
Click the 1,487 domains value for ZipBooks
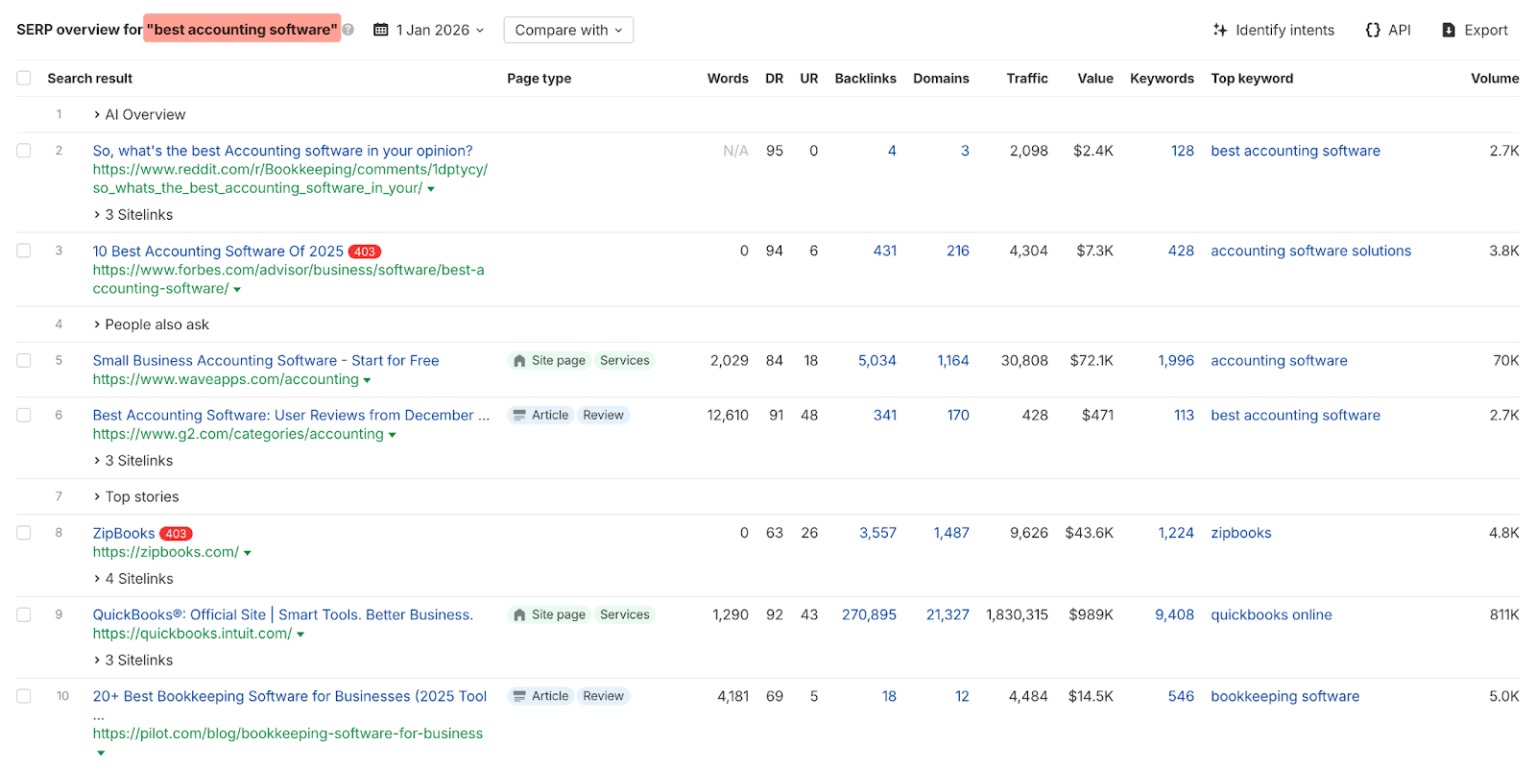951,533
